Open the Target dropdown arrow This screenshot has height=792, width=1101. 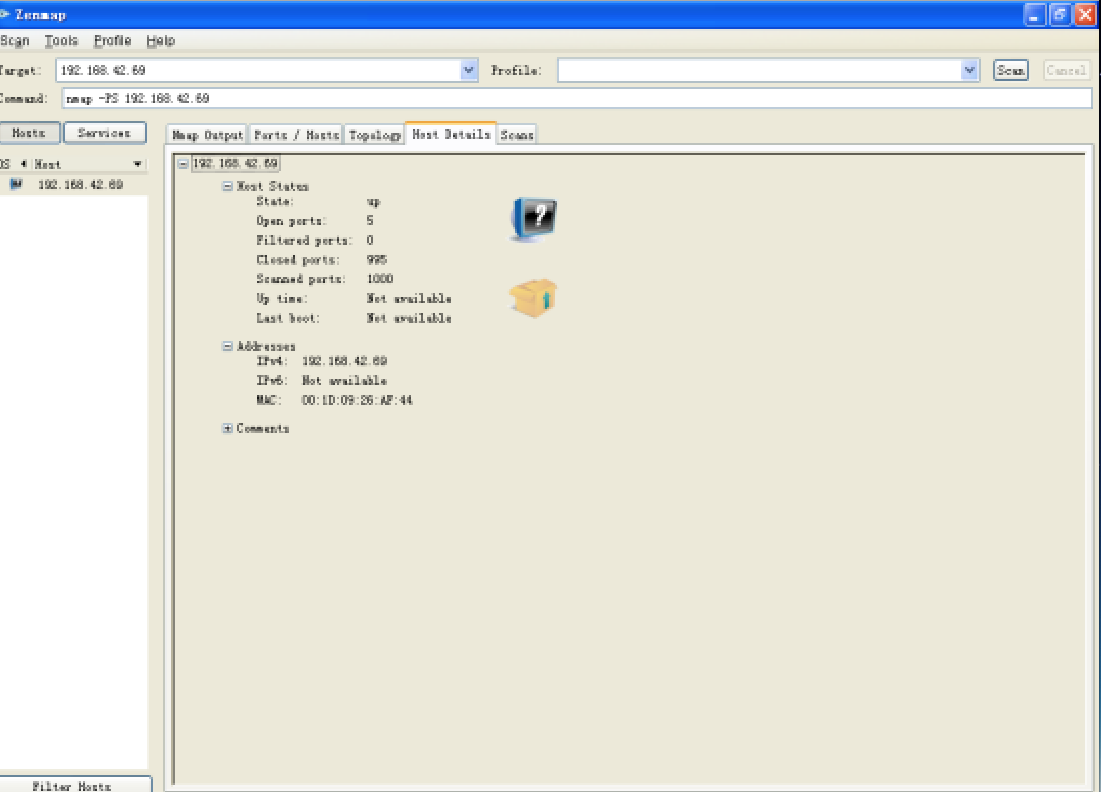point(468,70)
